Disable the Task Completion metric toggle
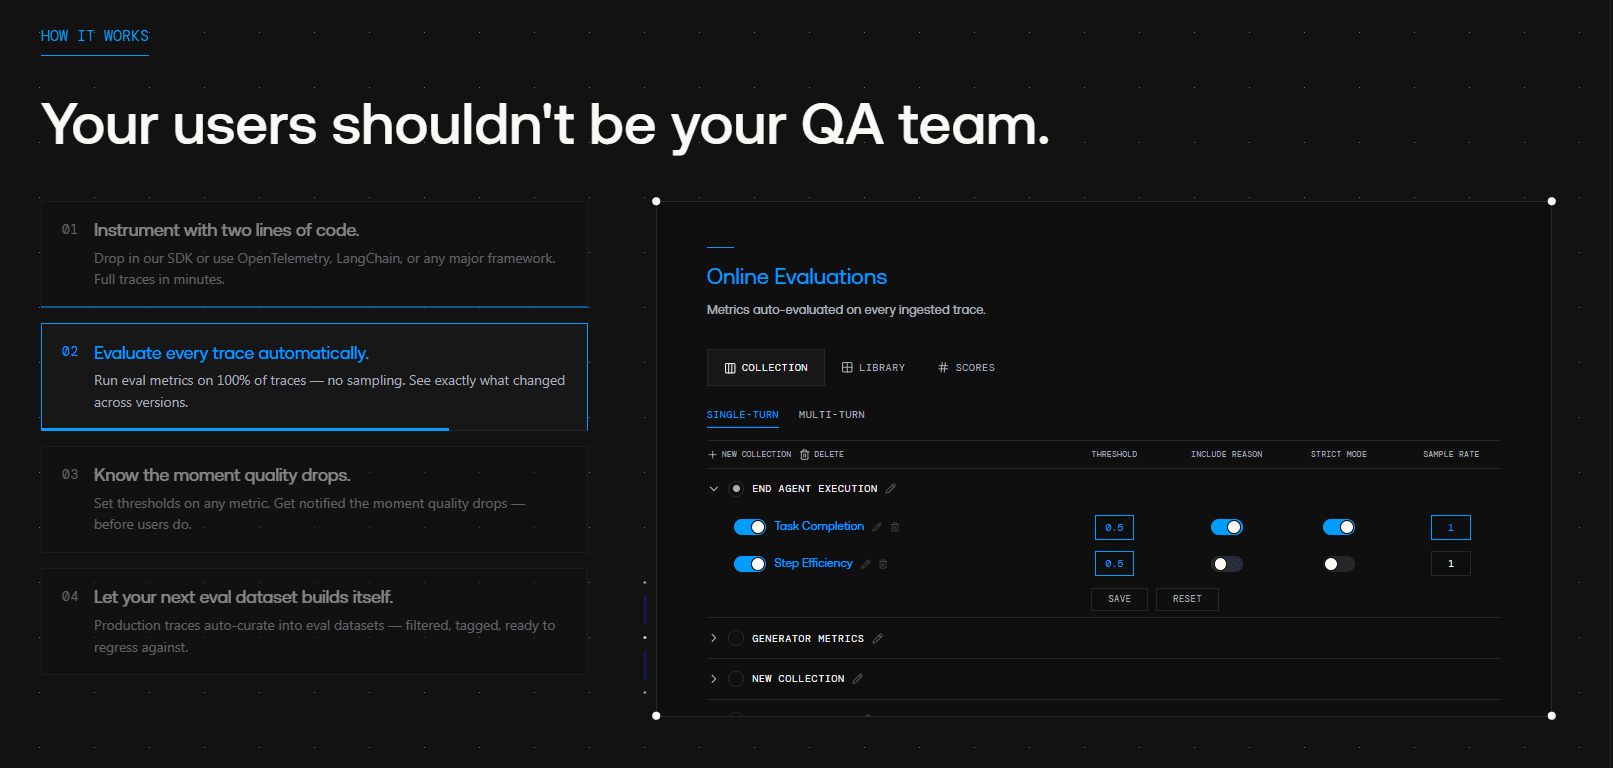The height and width of the screenshot is (768, 1613). [x=750, y=527]
